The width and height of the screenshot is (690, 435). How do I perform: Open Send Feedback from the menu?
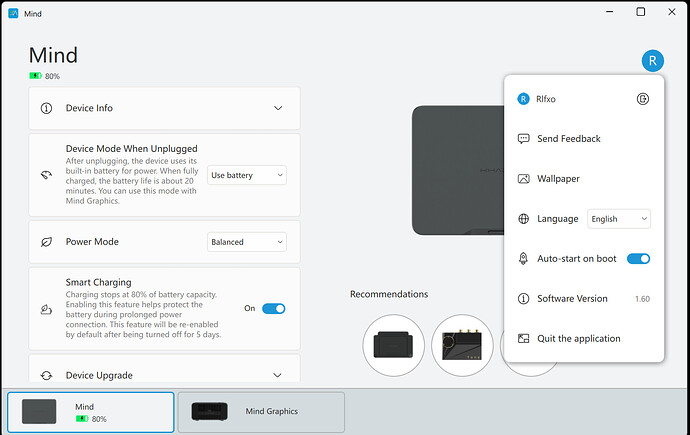[x=568, y=139]
